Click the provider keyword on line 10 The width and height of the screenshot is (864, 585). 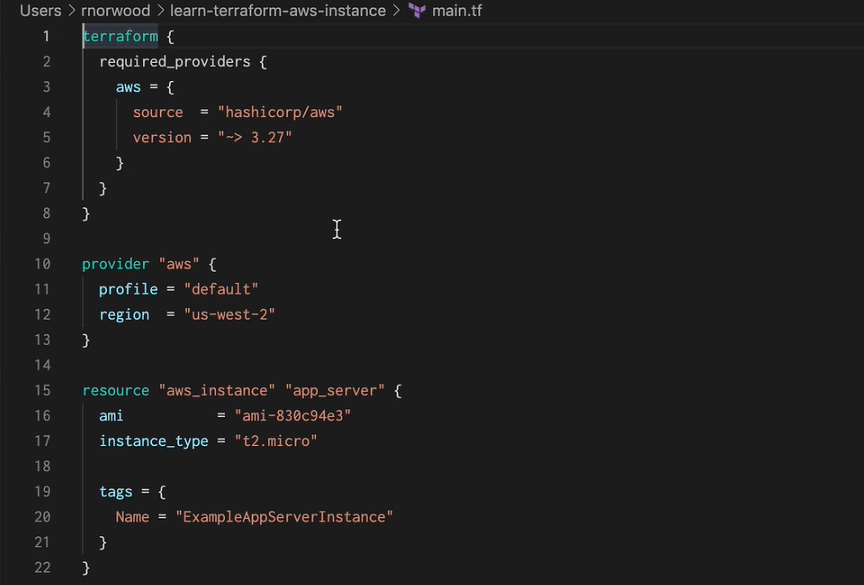pos(115,263)
